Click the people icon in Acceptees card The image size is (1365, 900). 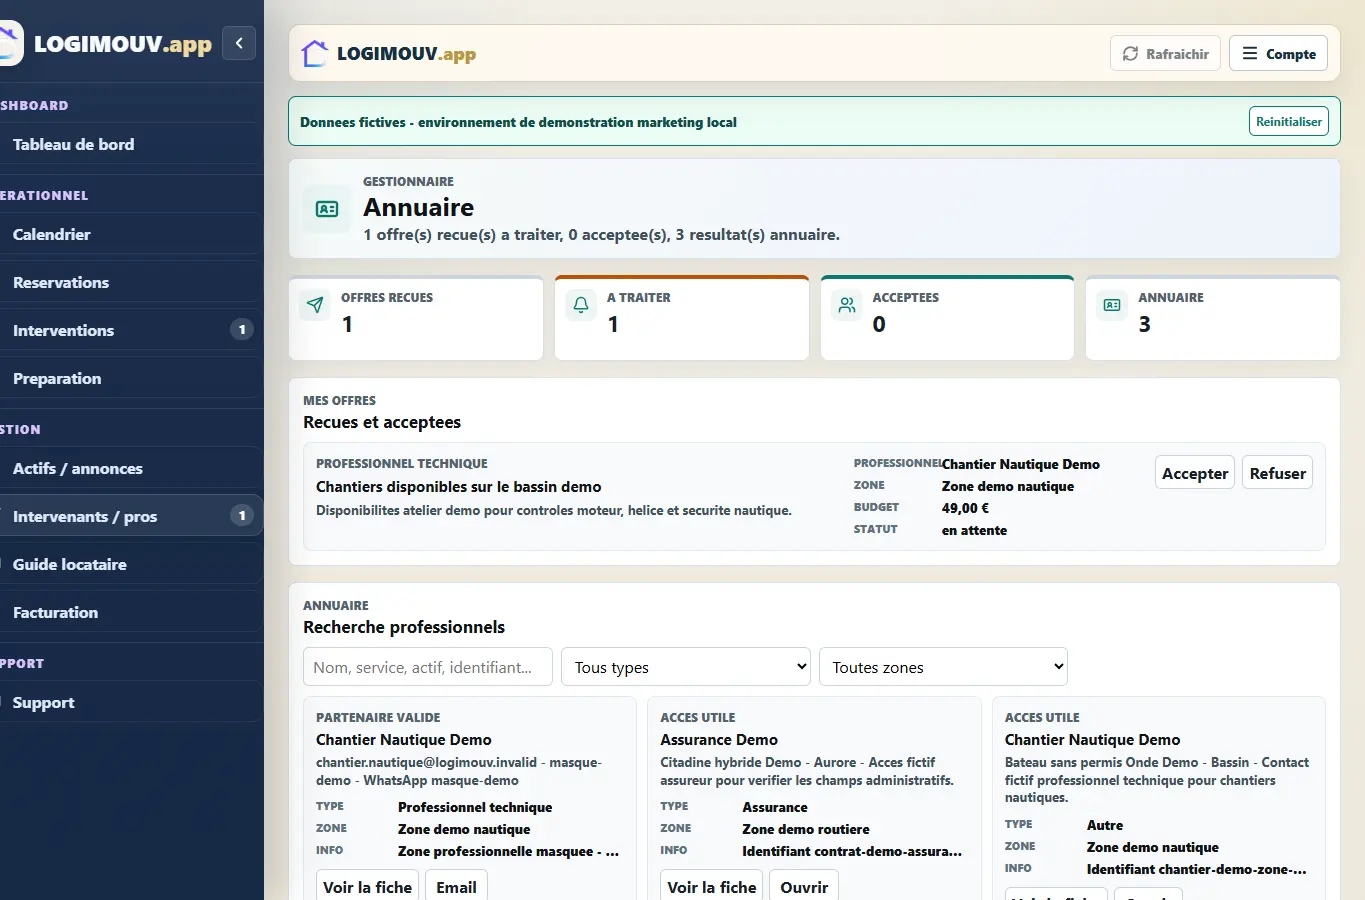(x=847, y=305)
